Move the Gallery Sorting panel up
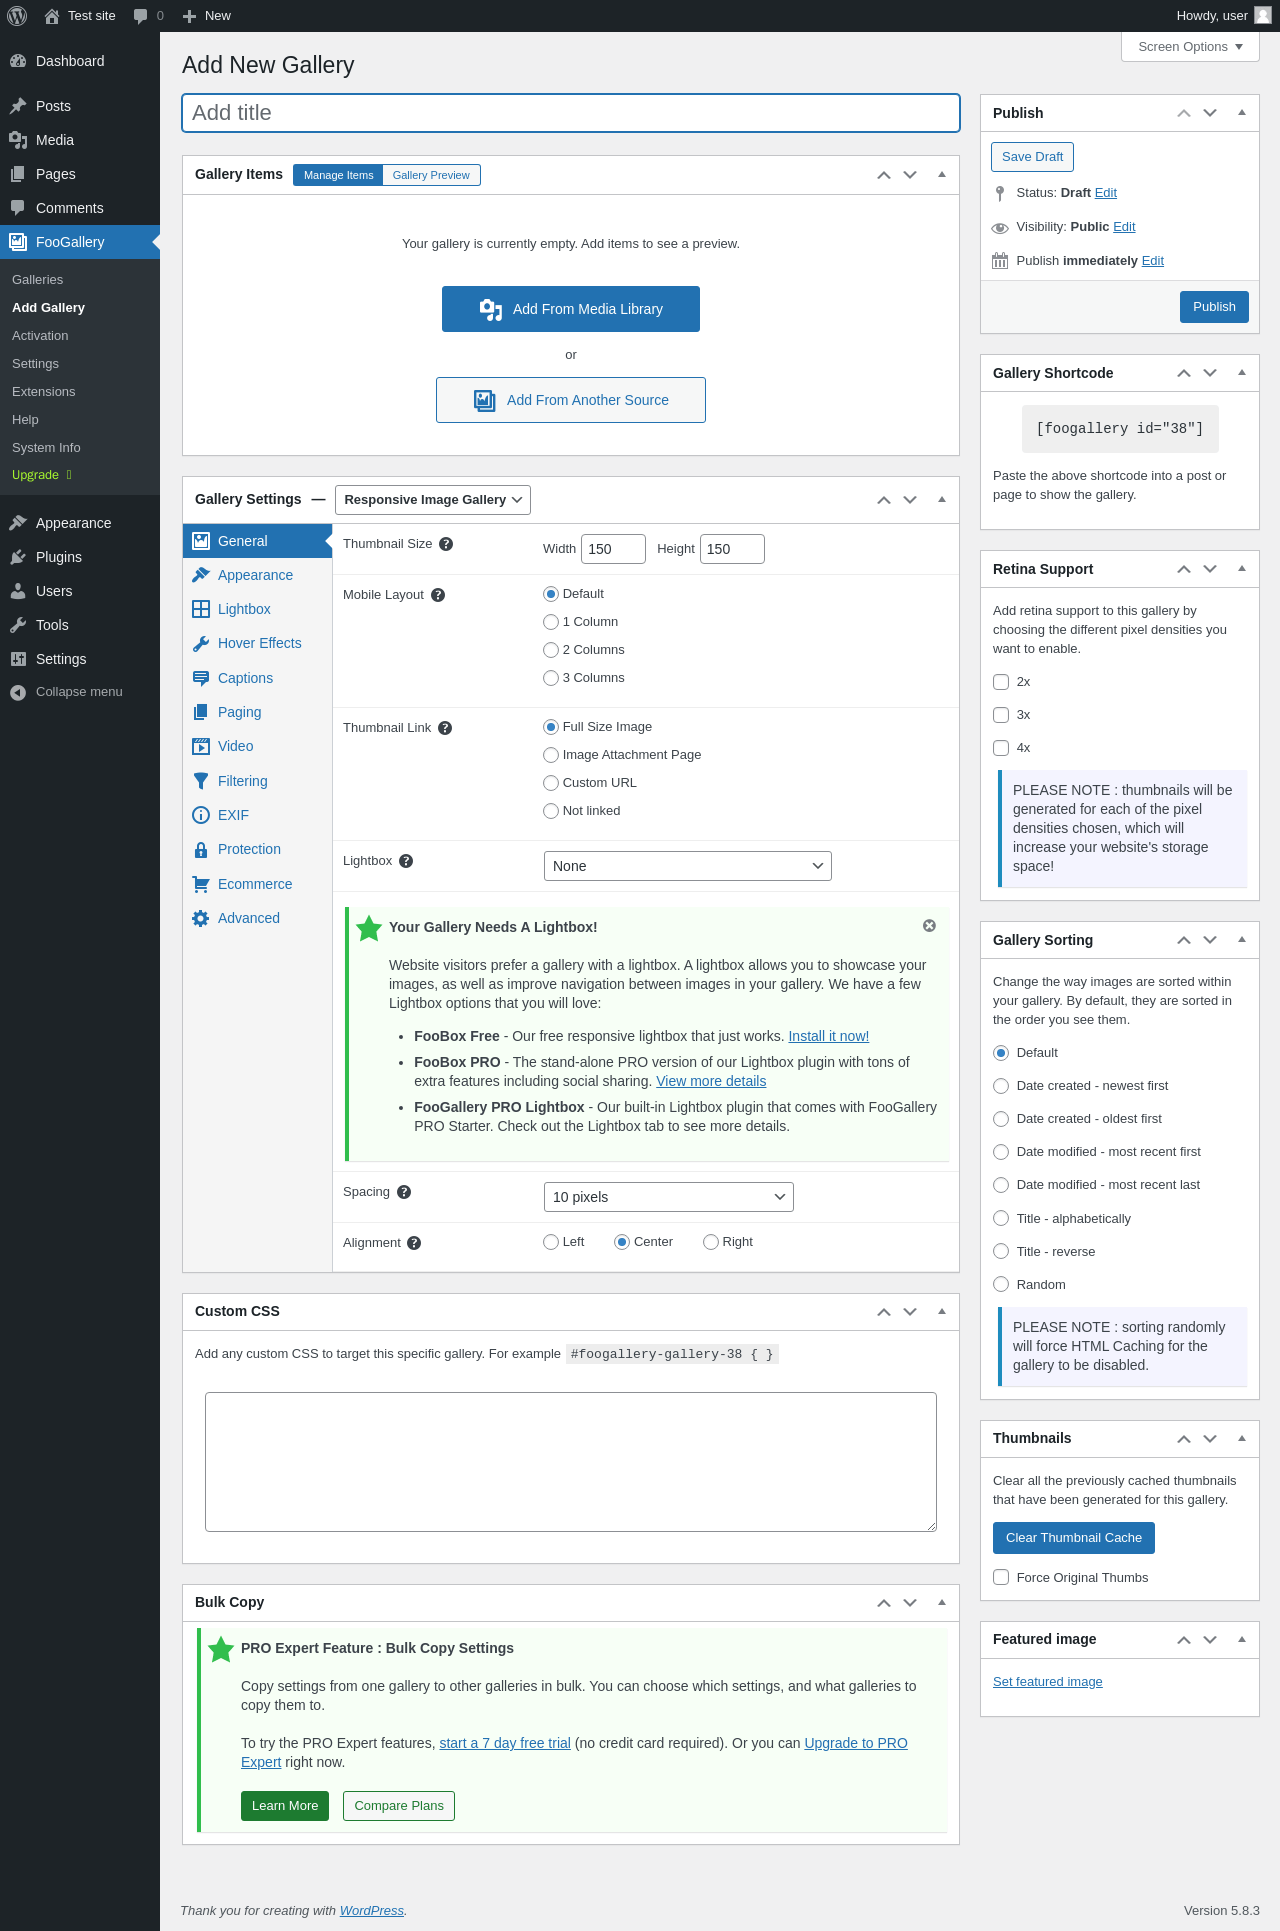Viewport: 1280px width, 1931px height. click(x=1184, y=940)
